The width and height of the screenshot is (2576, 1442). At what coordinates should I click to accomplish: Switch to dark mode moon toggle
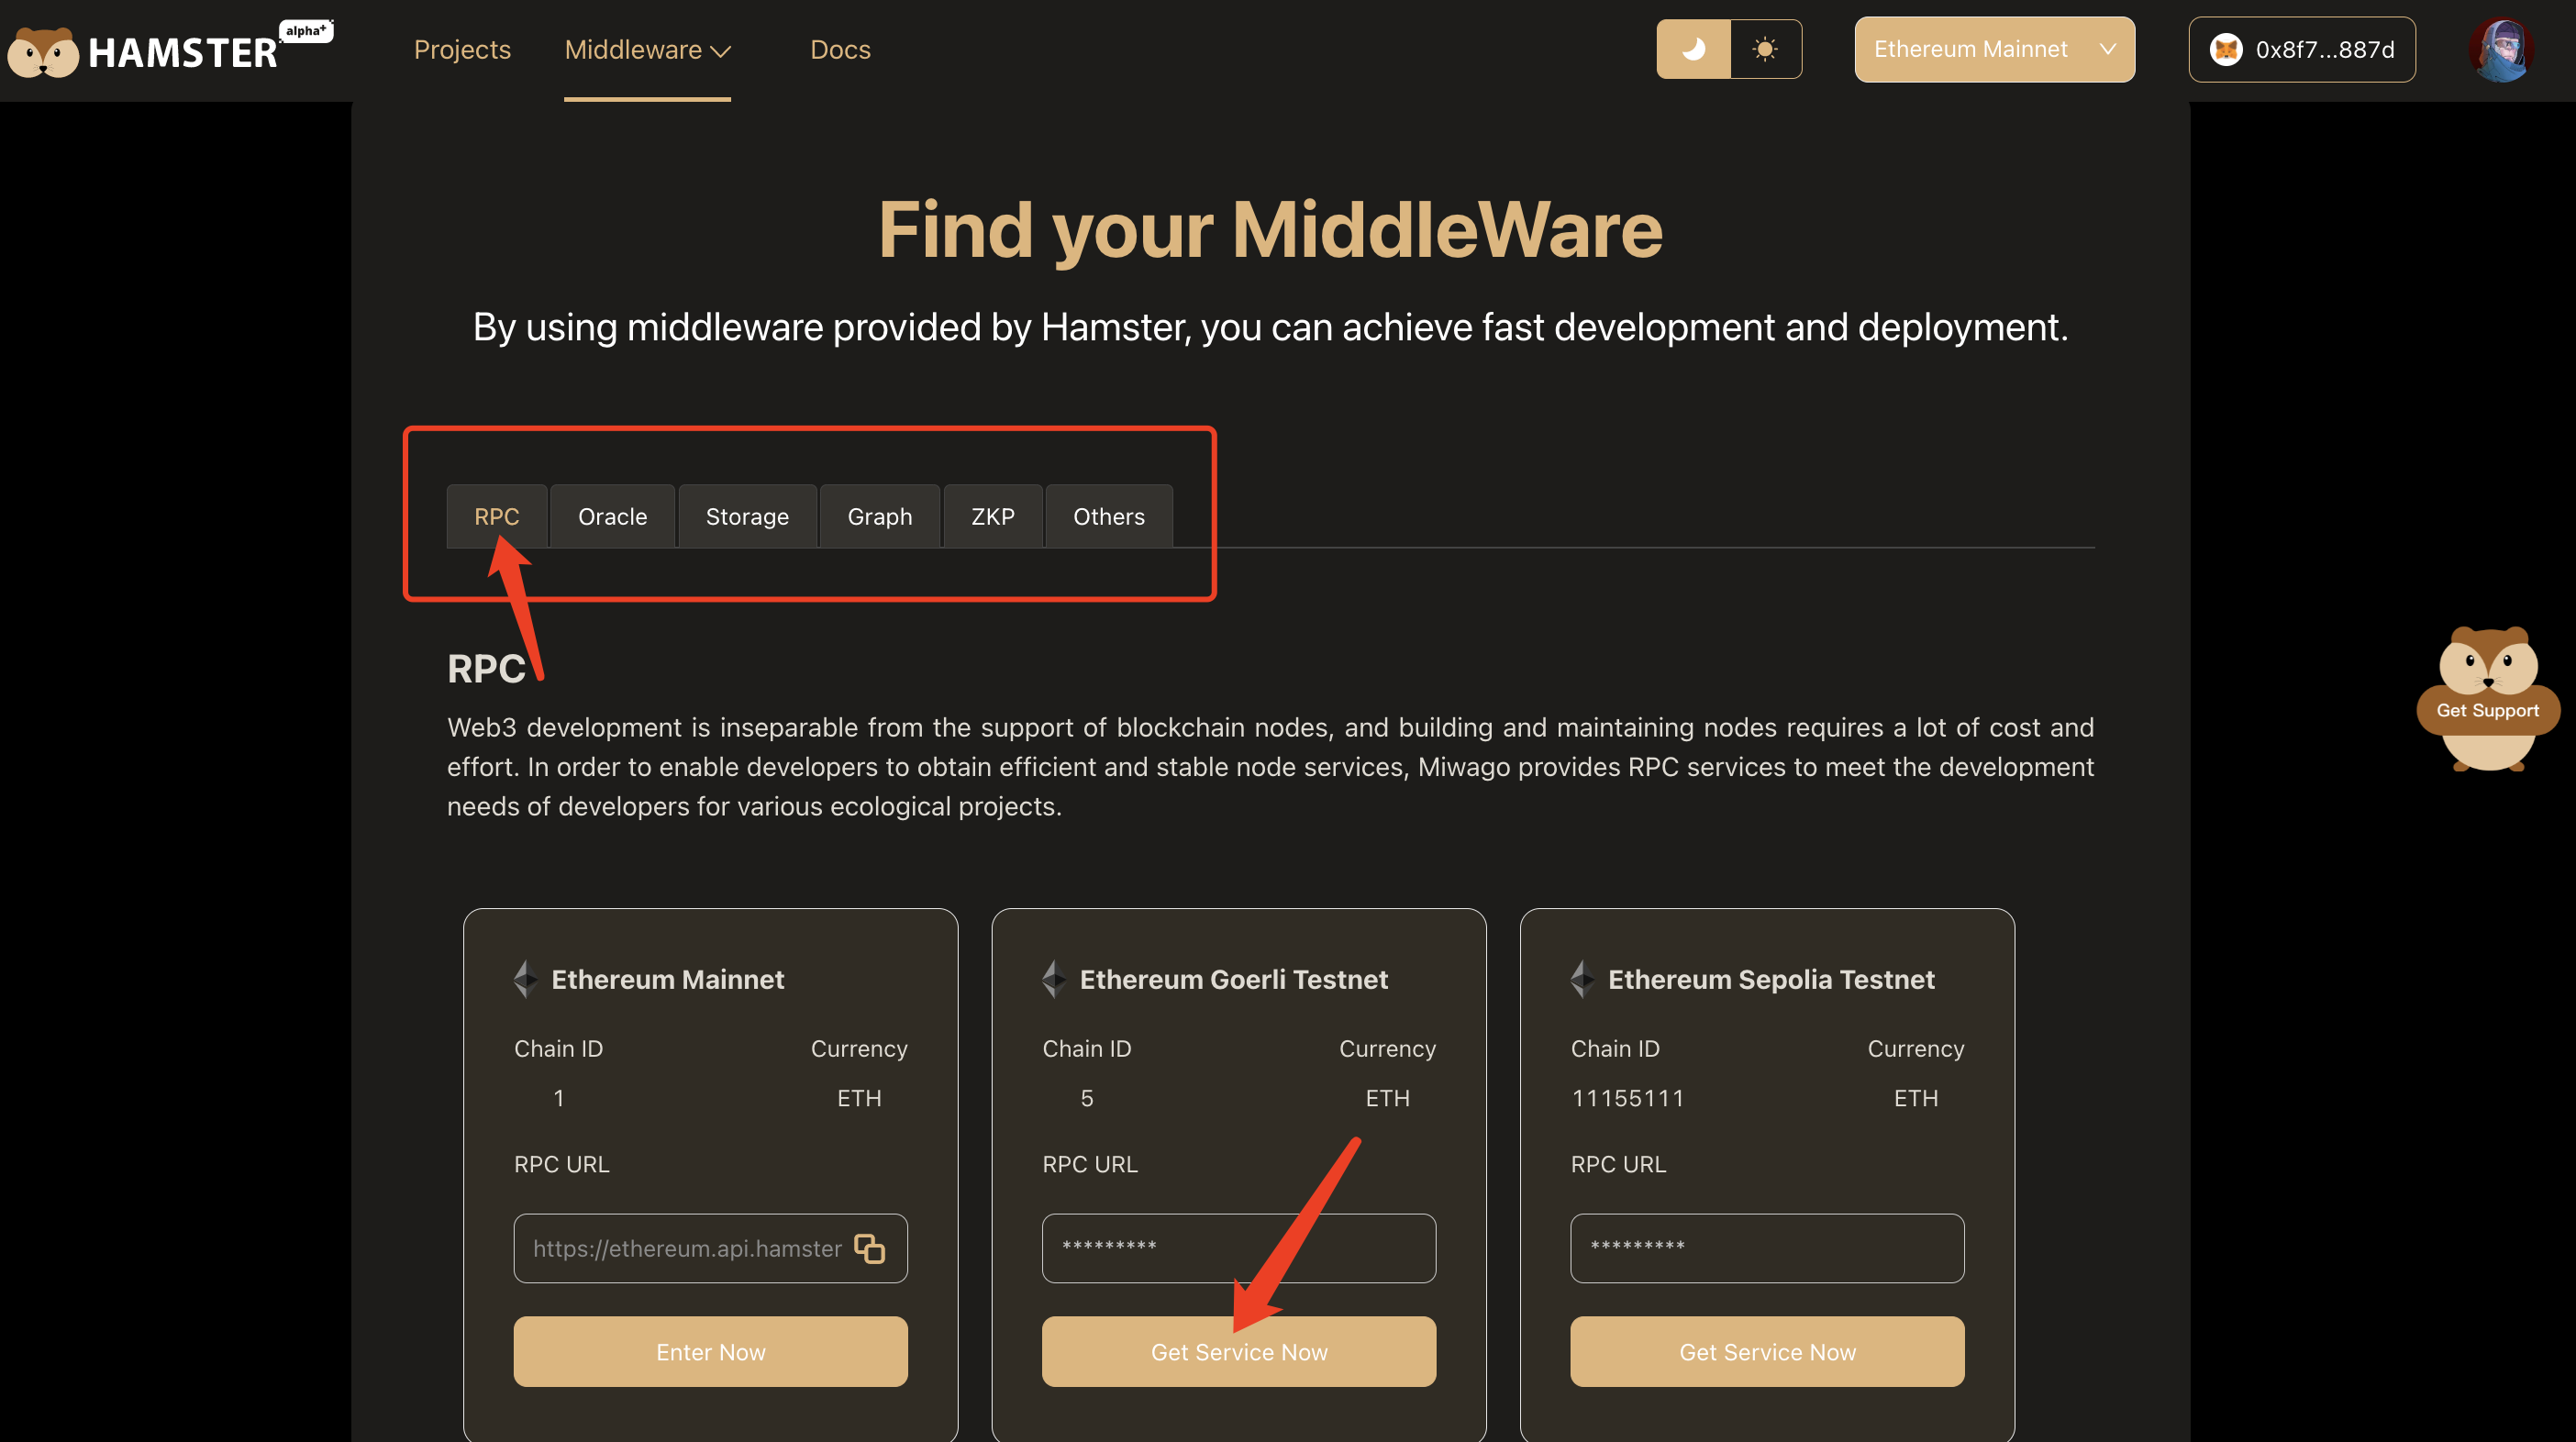pyautogui.click(x=1693, y=49)
